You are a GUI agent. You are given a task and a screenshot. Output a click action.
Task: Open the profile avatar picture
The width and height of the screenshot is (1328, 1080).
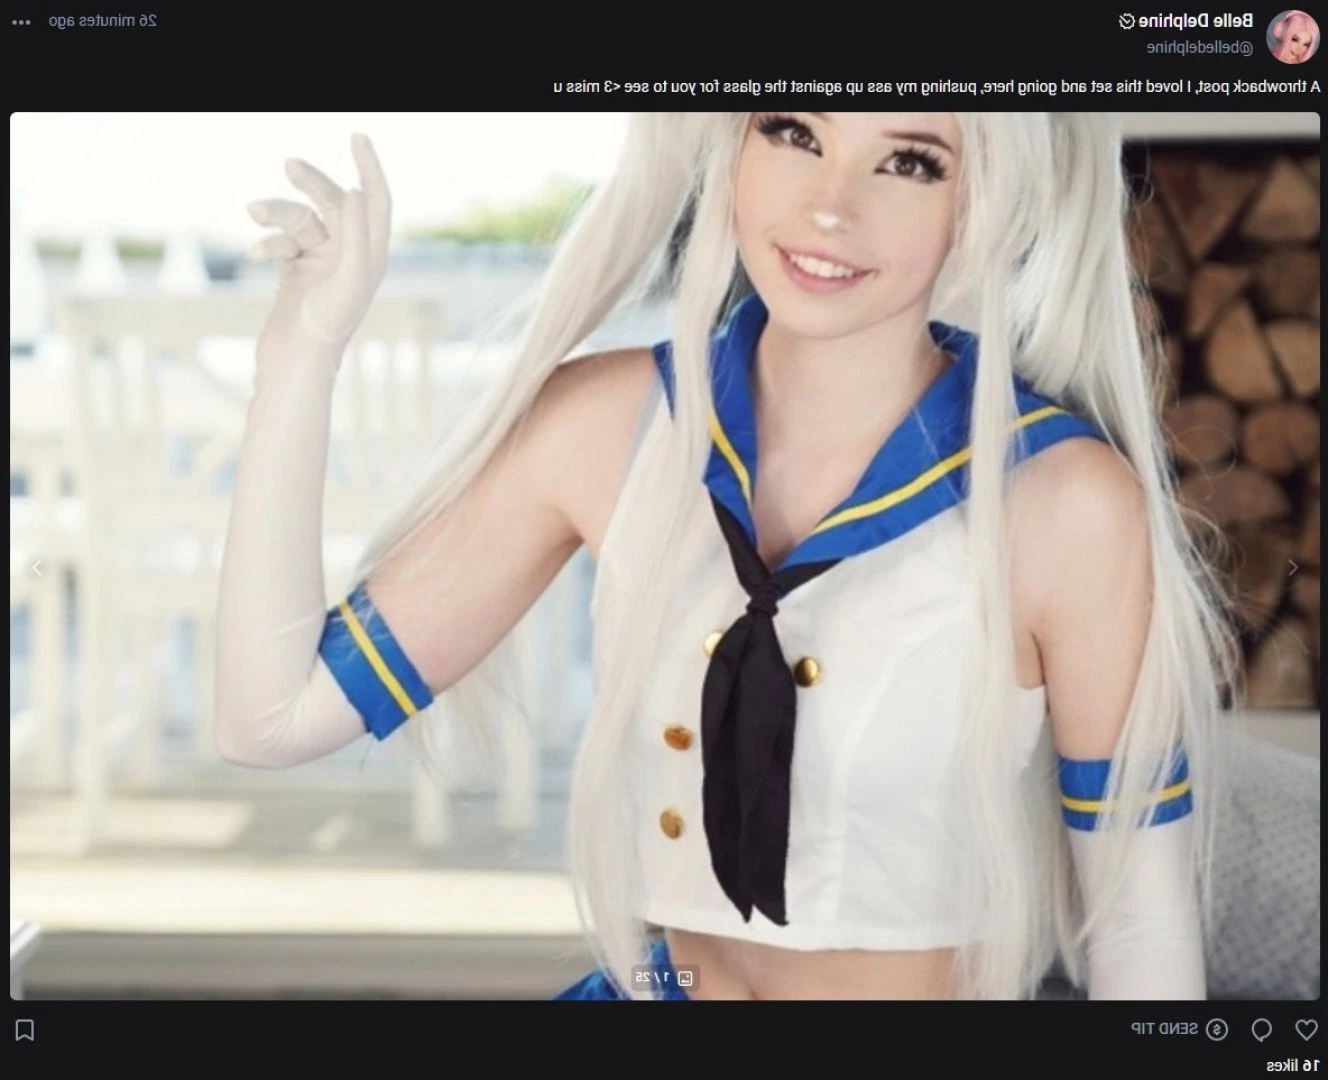(x=1292, y=36)
